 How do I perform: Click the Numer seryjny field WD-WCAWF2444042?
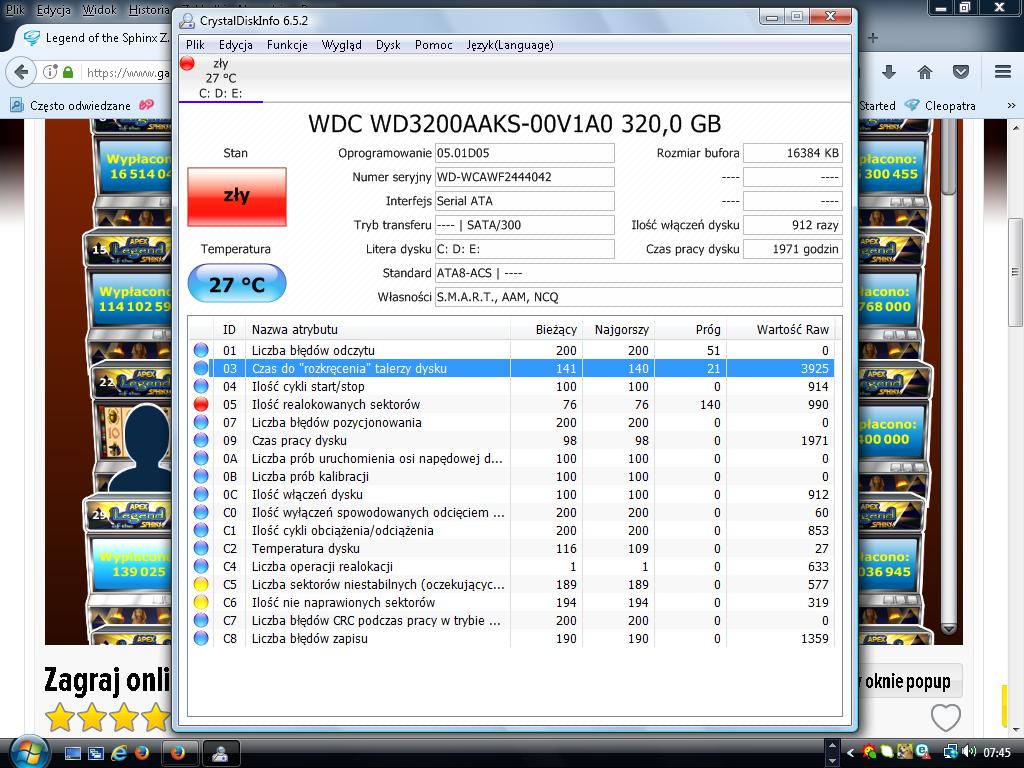click(524, 177)
